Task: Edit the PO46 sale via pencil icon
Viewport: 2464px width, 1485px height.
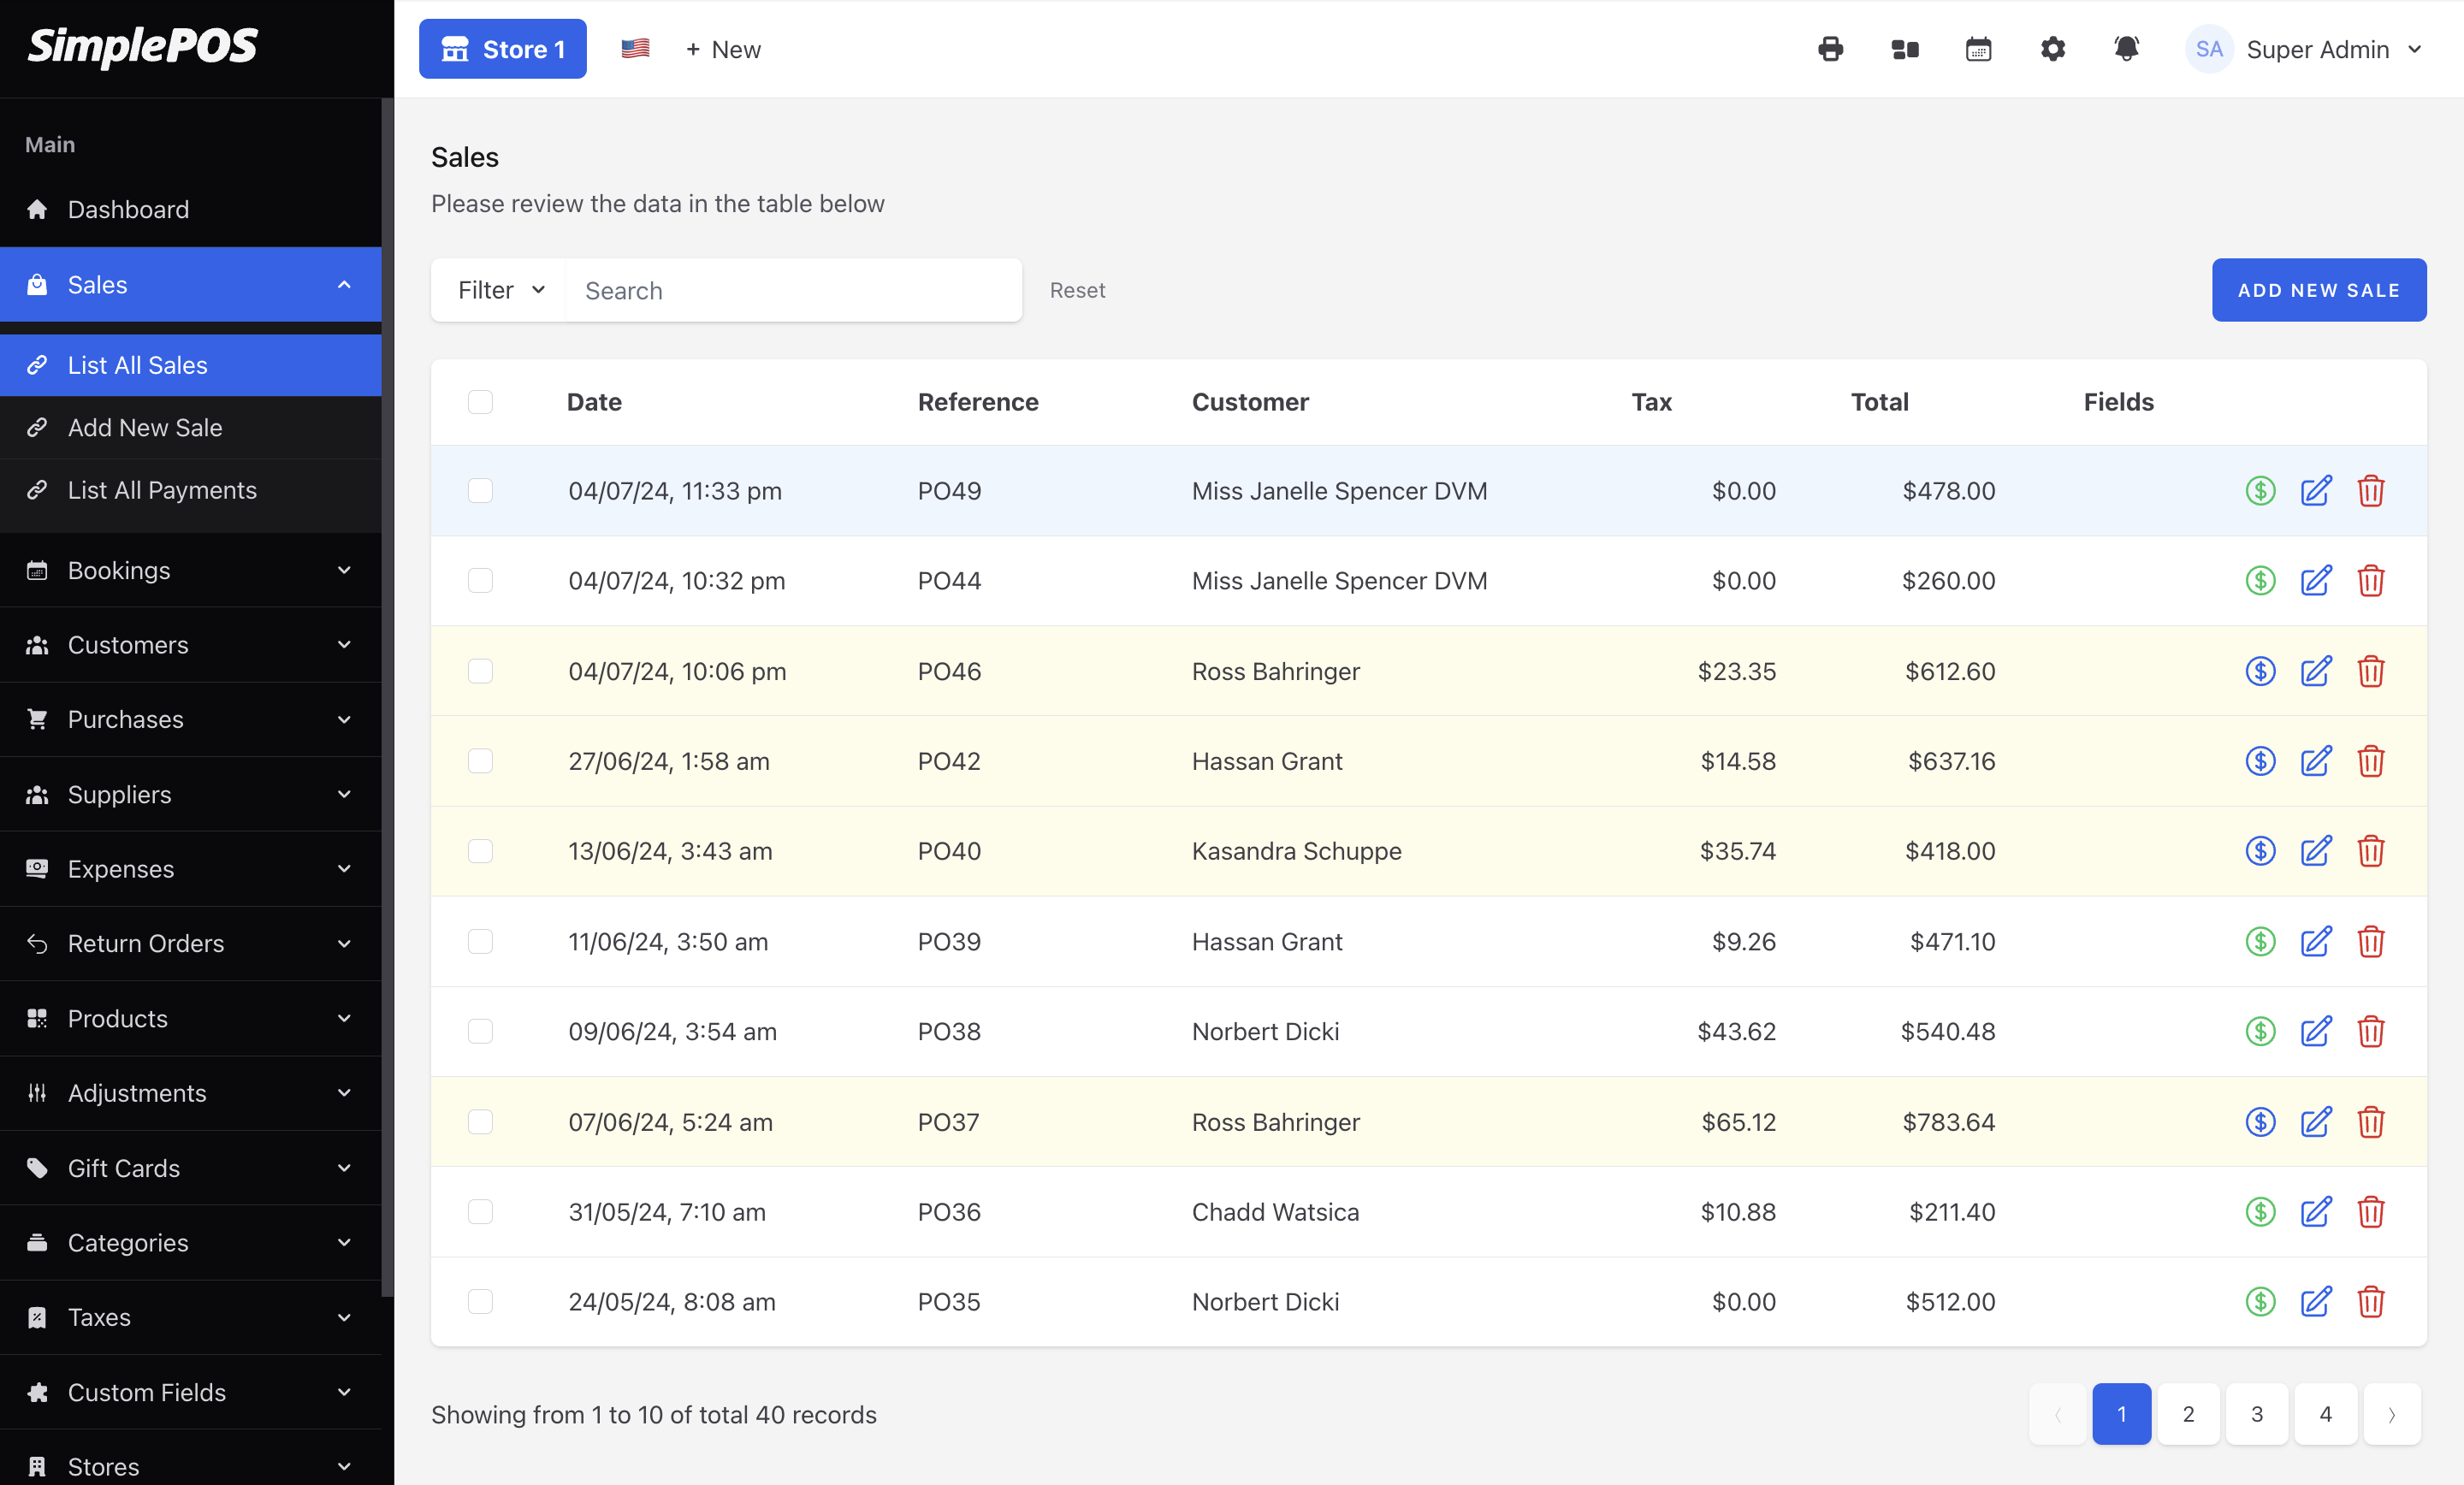Action: pos(2315,671)
